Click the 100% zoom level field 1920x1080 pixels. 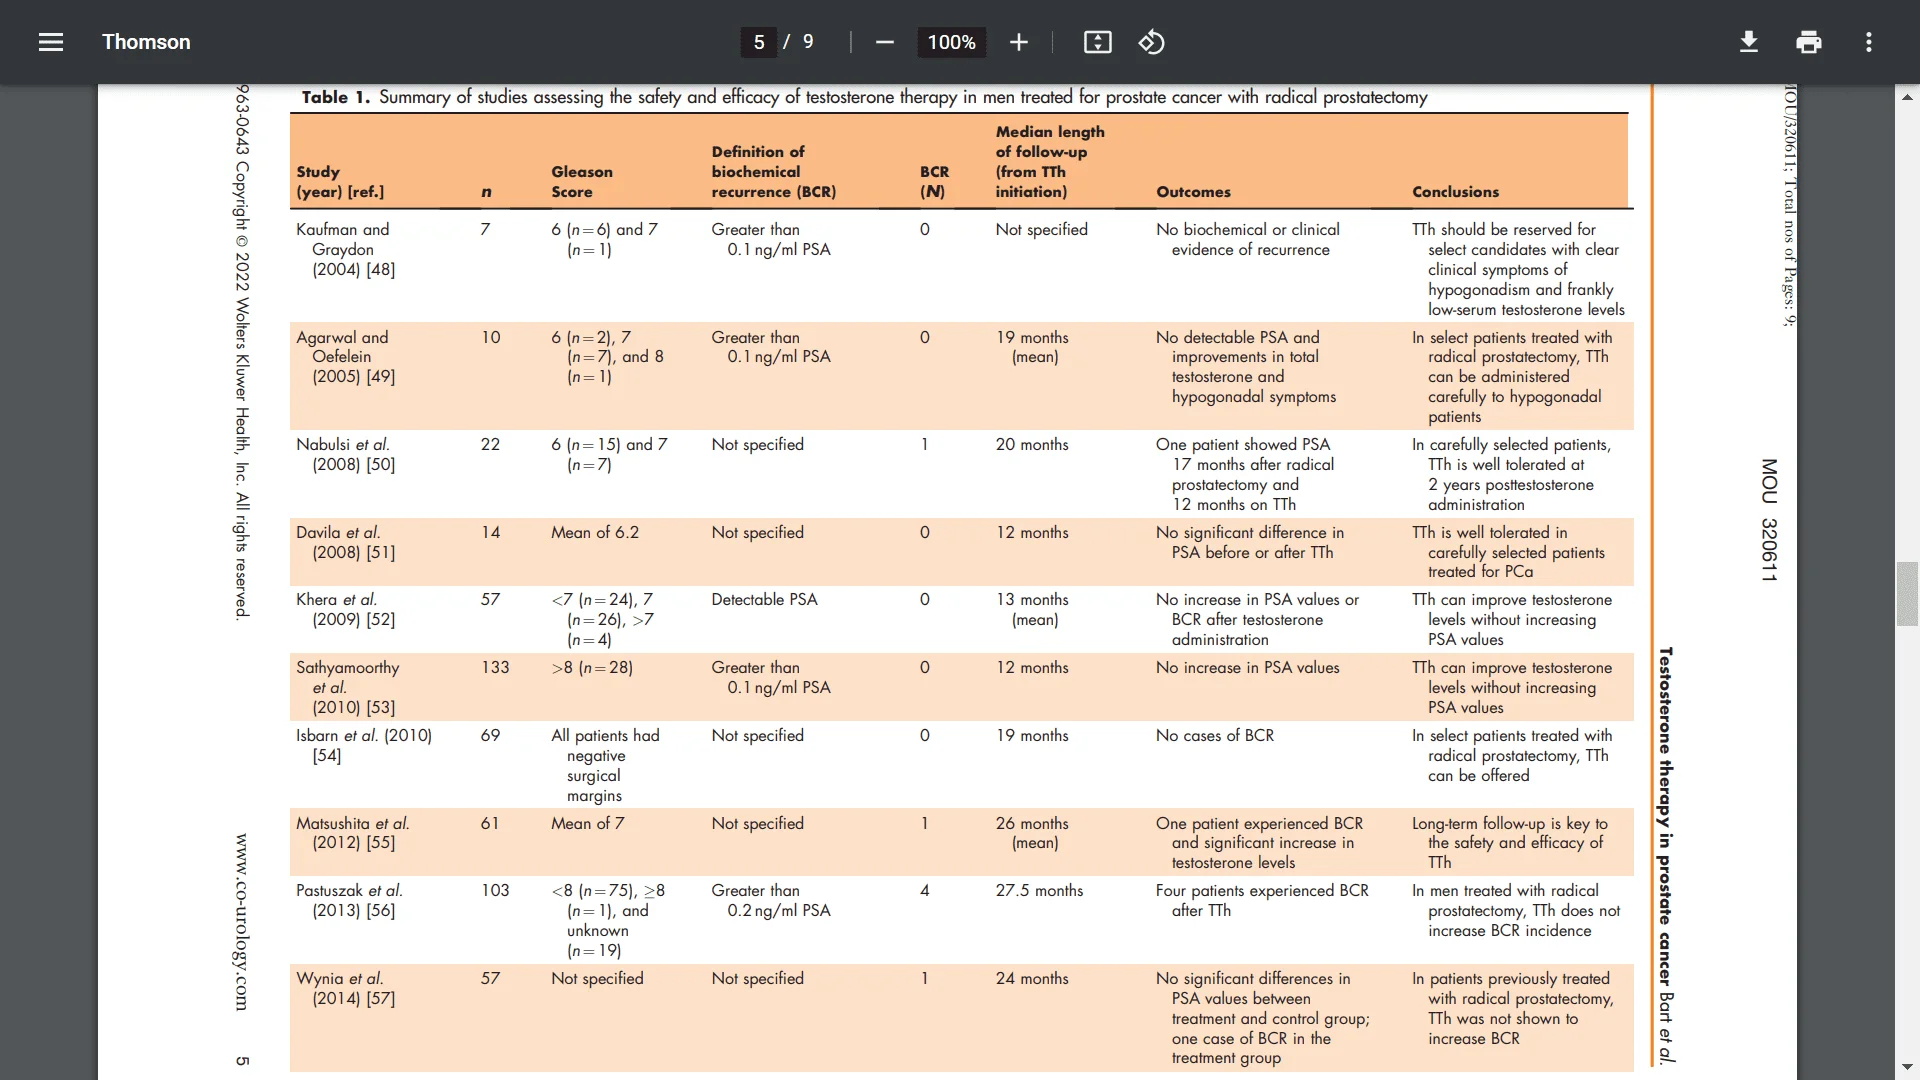[x=951, y=42]
